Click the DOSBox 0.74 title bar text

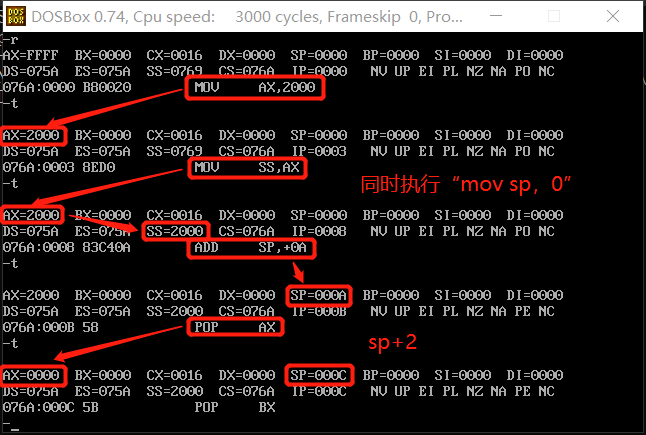coord(247,17)
